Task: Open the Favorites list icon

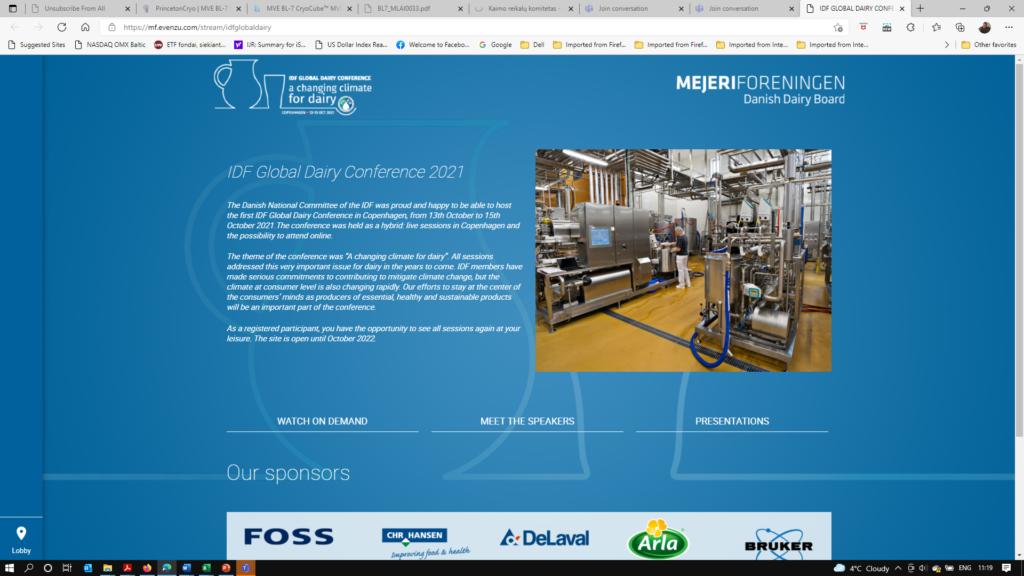Action: click(936, 27)
